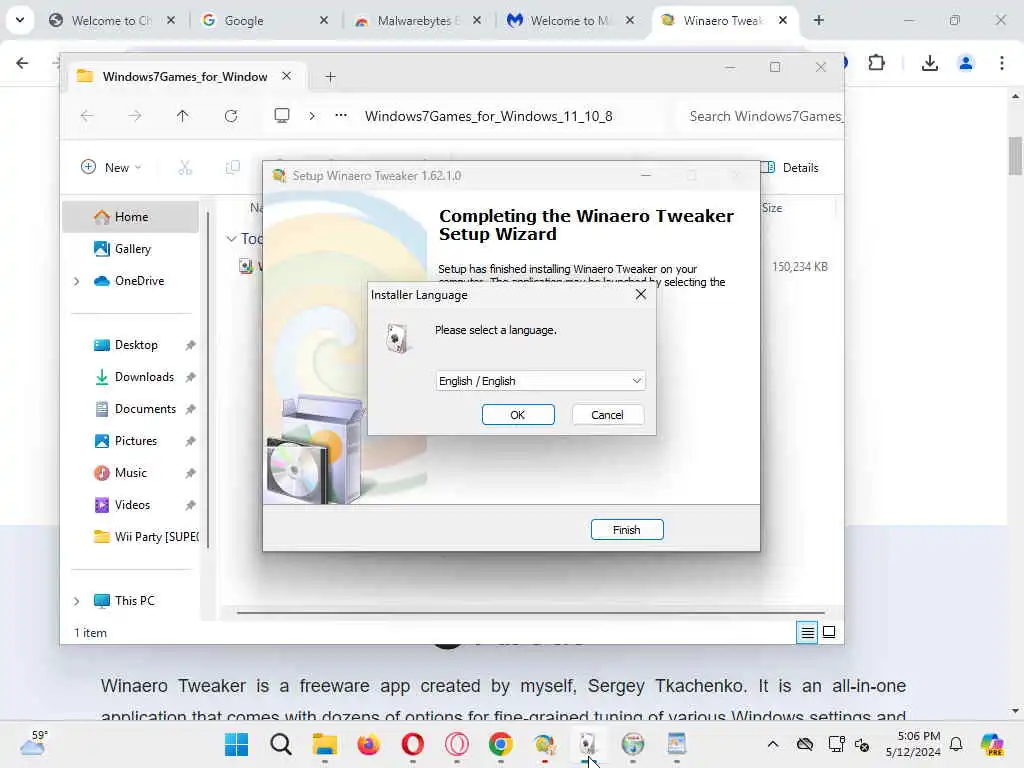Open the address bar ellipsis menu
The image size is (1024, 768).
[x=341, y=116]
